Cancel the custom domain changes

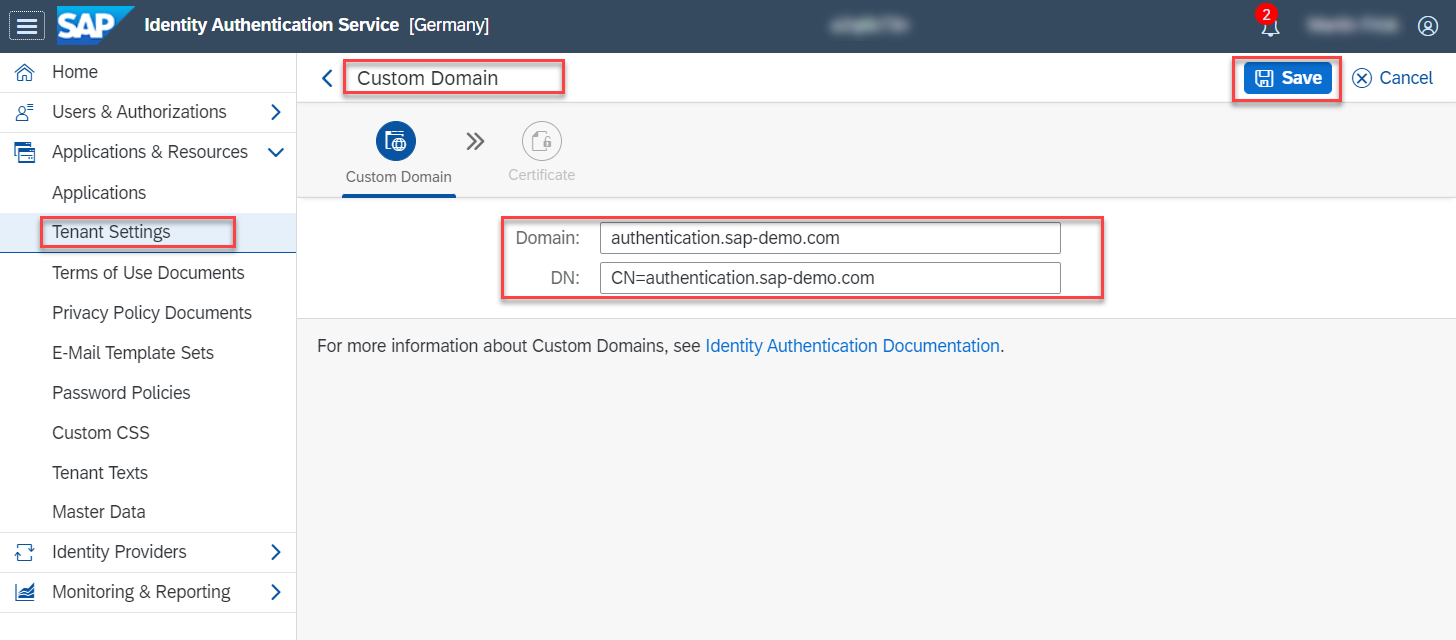coord(1392,78)
